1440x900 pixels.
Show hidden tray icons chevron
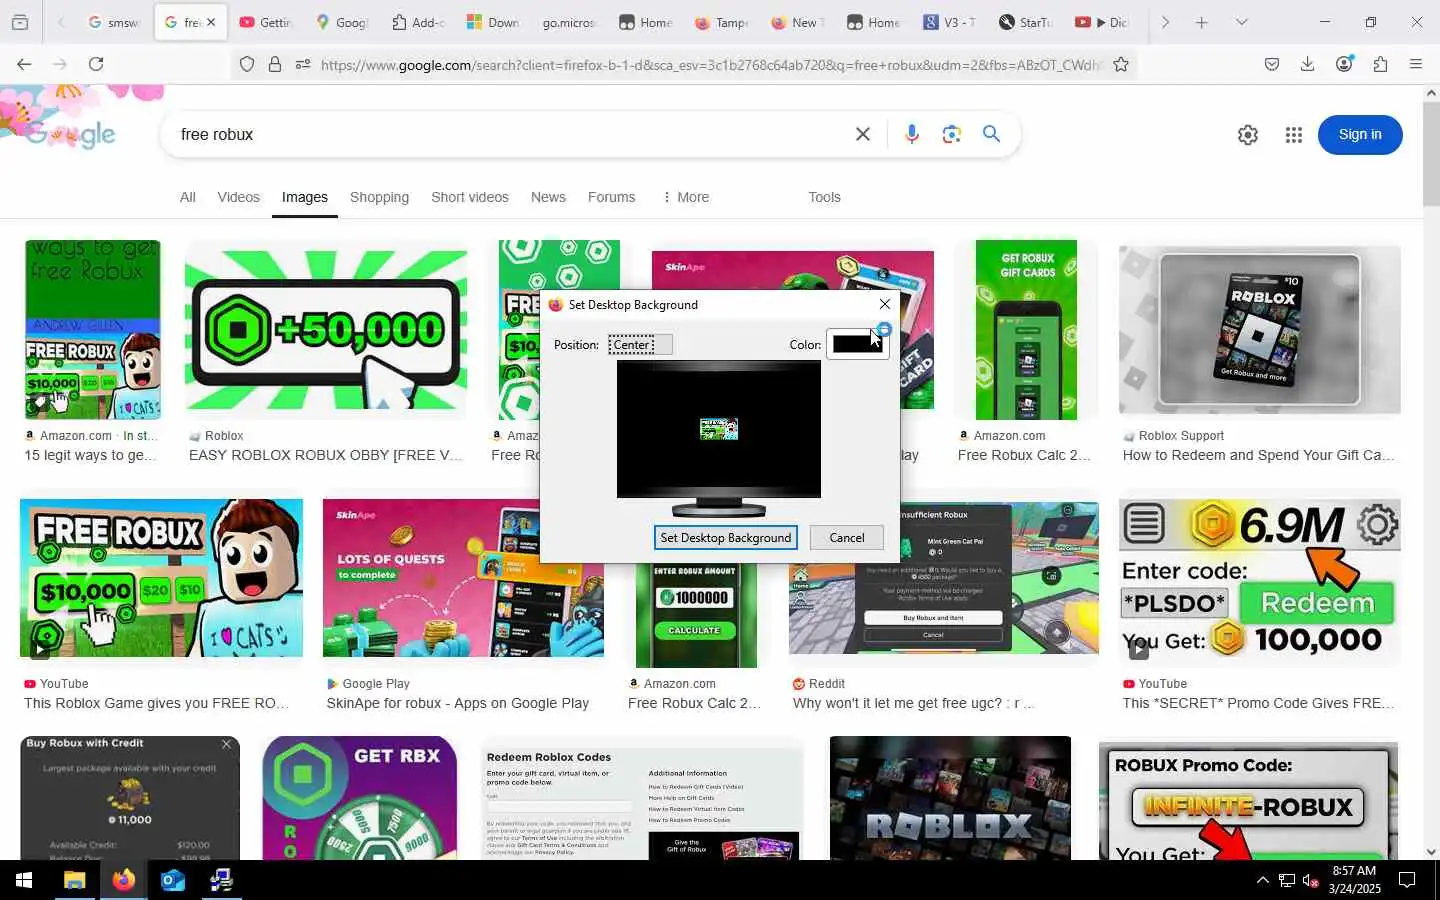click(x=1262, y=880)
